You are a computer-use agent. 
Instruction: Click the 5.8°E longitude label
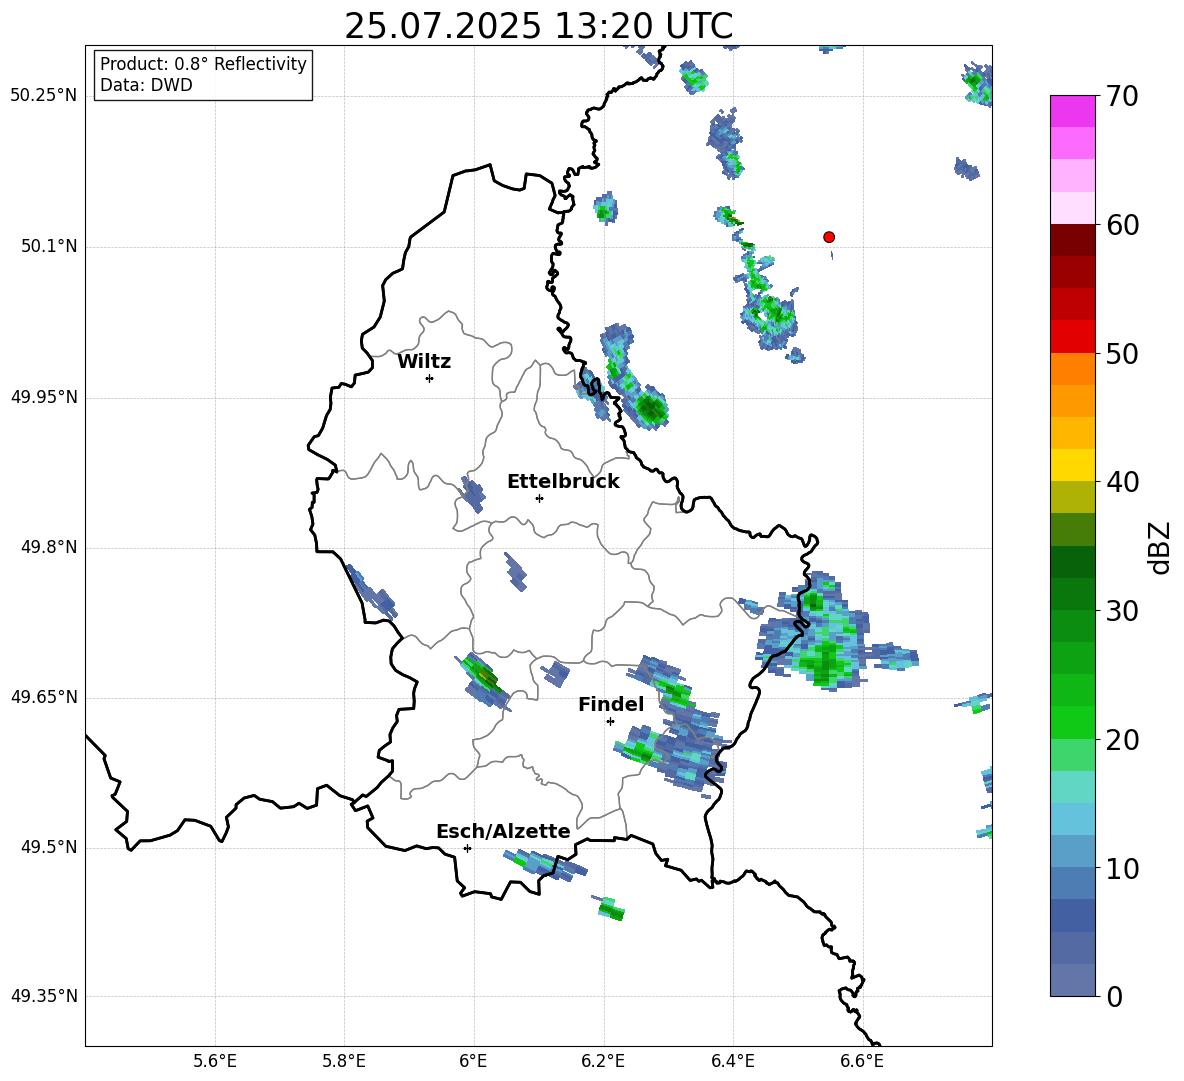click(344, 1061)
